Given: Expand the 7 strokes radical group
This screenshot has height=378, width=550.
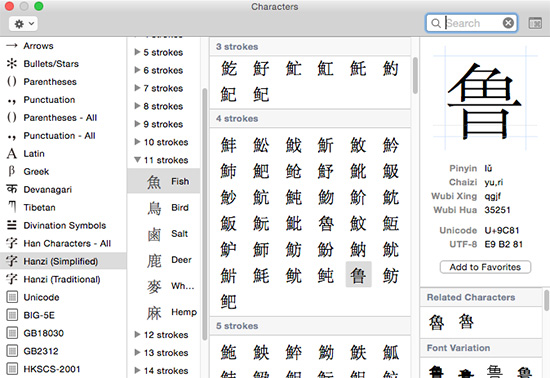Looking at the screenshot, I should pos(137,88).
